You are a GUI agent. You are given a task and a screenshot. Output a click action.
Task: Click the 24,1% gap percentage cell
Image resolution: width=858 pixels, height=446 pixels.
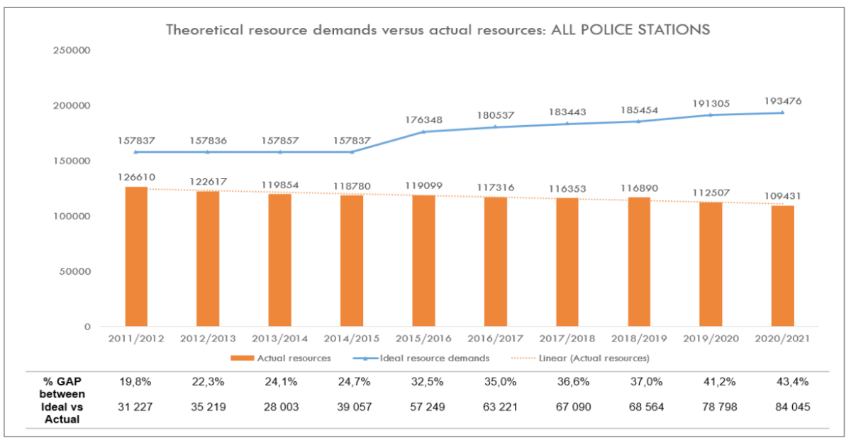pos(281,382)
